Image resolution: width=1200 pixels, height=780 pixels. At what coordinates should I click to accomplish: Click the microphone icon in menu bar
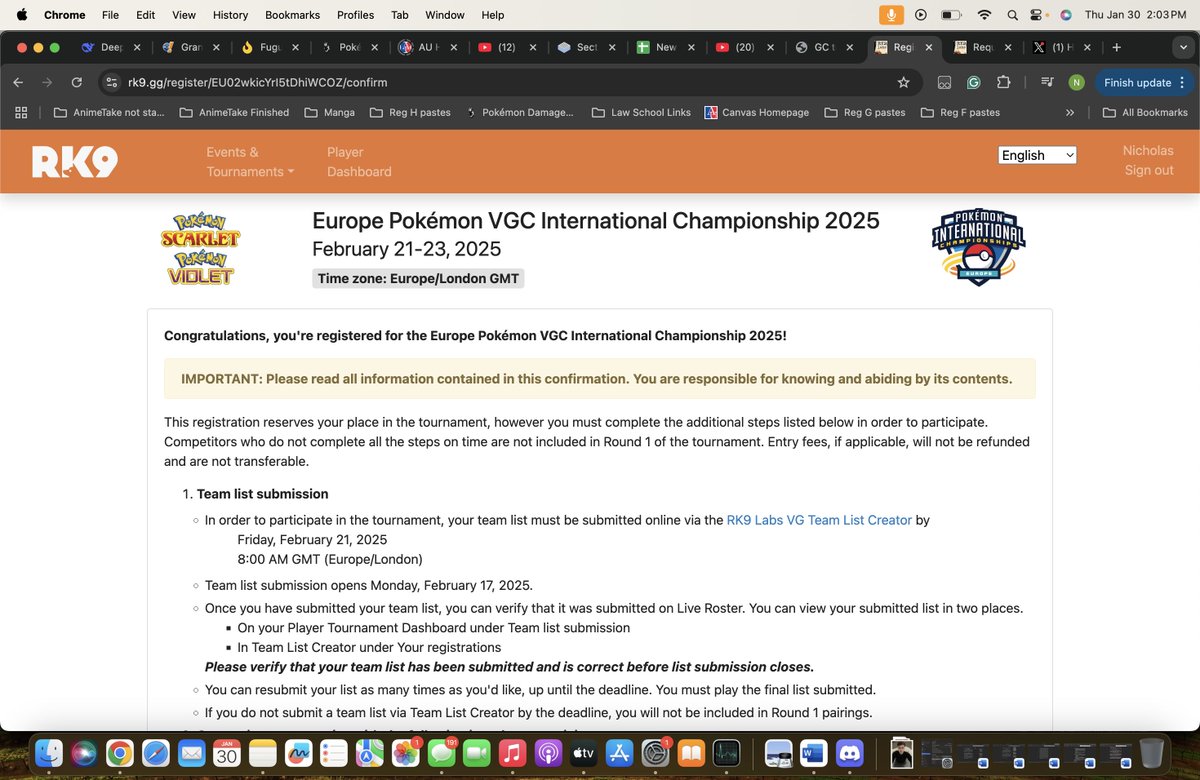[891, 15]
